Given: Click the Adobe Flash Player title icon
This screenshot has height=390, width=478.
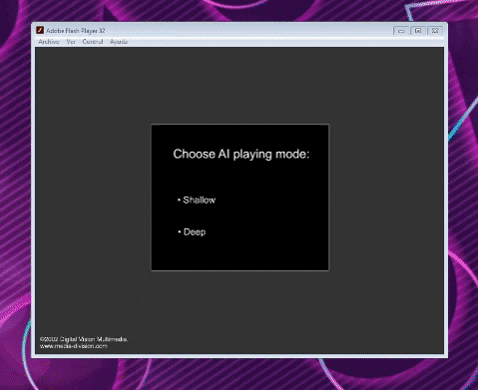Looking at the screenshot, I should [x=40, y=30].
